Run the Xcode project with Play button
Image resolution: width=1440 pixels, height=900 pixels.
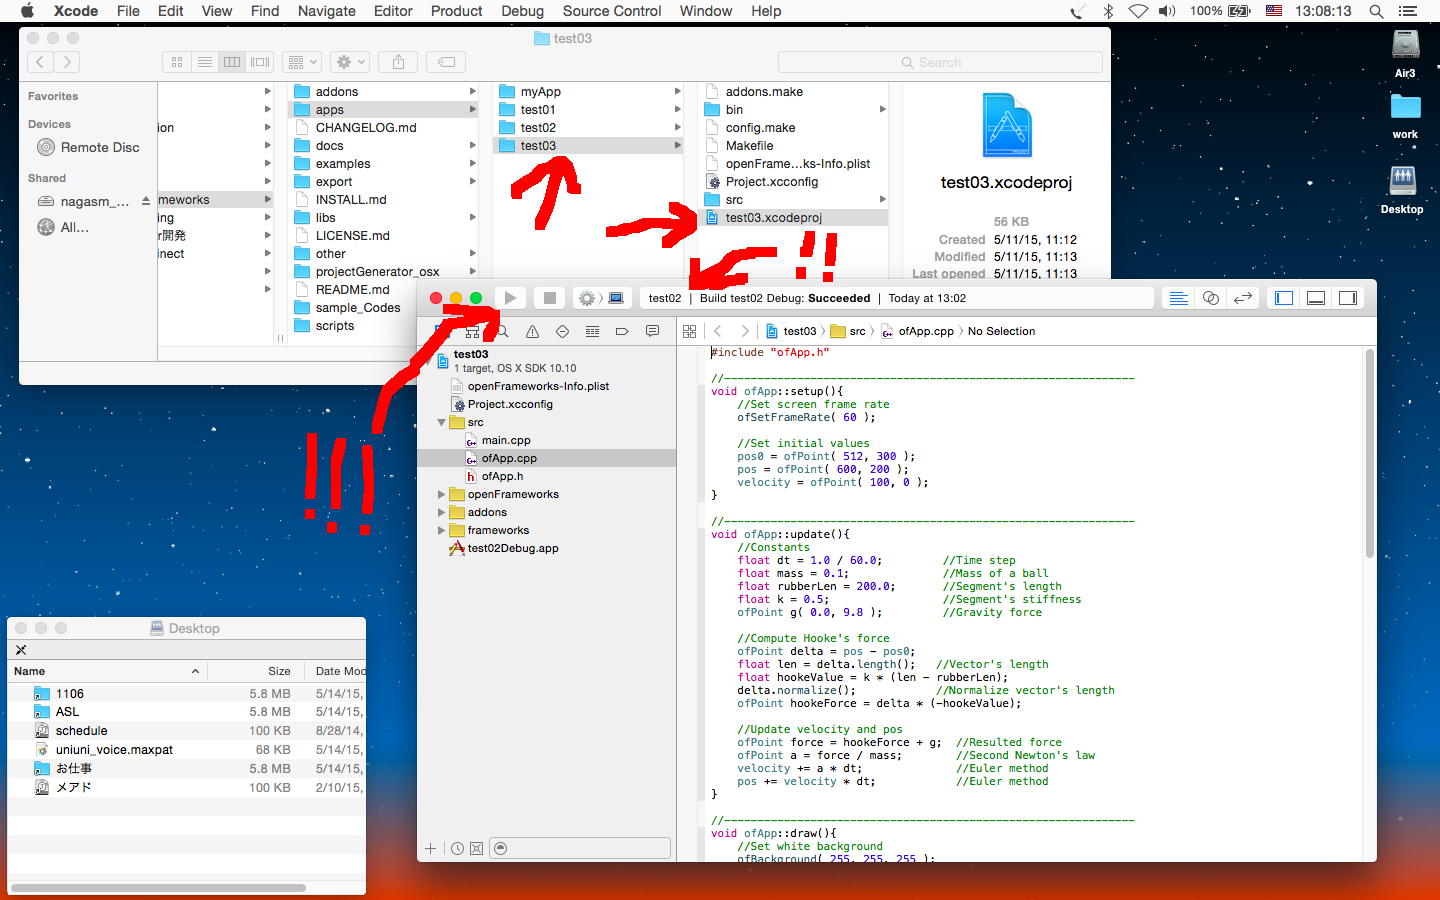pyautogui.click(x=510, y=298)
